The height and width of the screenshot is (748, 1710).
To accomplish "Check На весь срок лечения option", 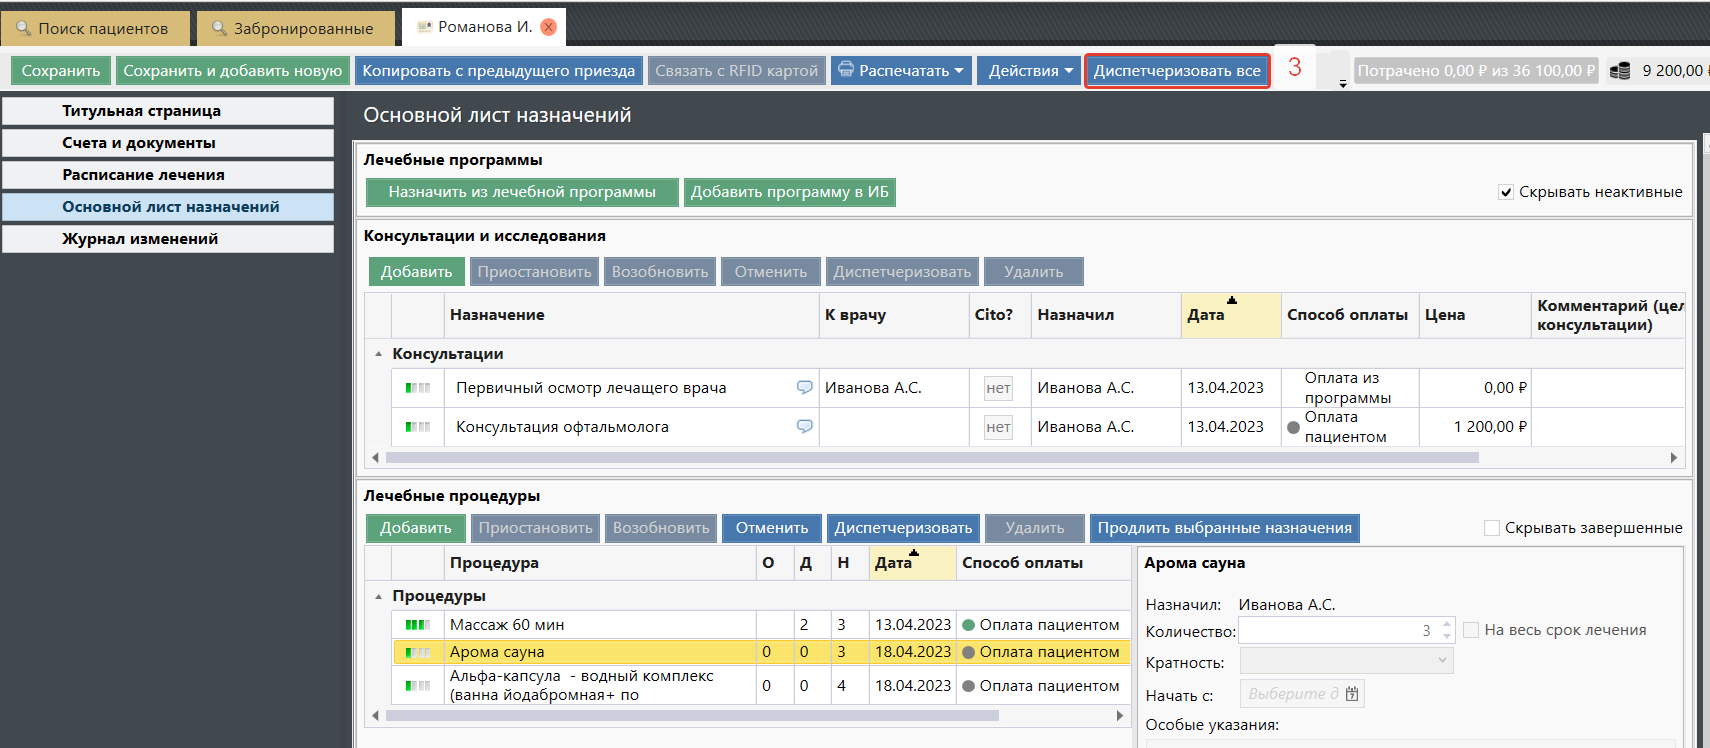I will tap(1471, 630).
